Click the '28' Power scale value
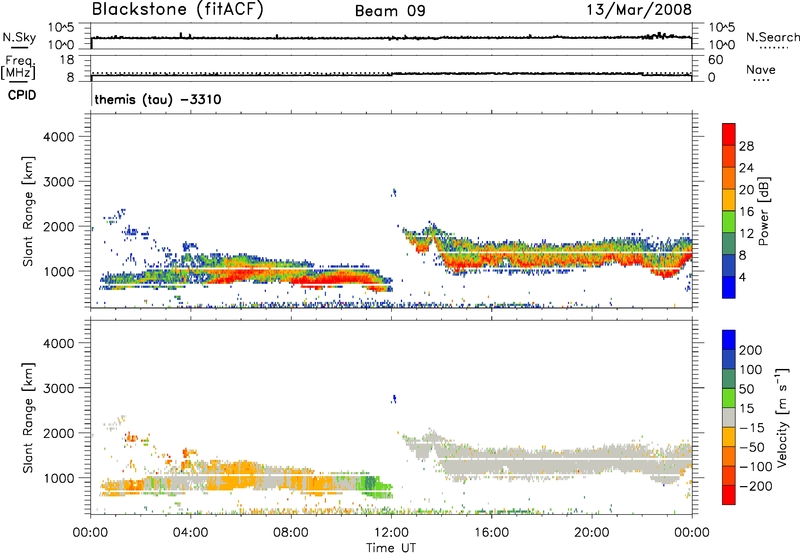800x554 pixels. point(746,146)
